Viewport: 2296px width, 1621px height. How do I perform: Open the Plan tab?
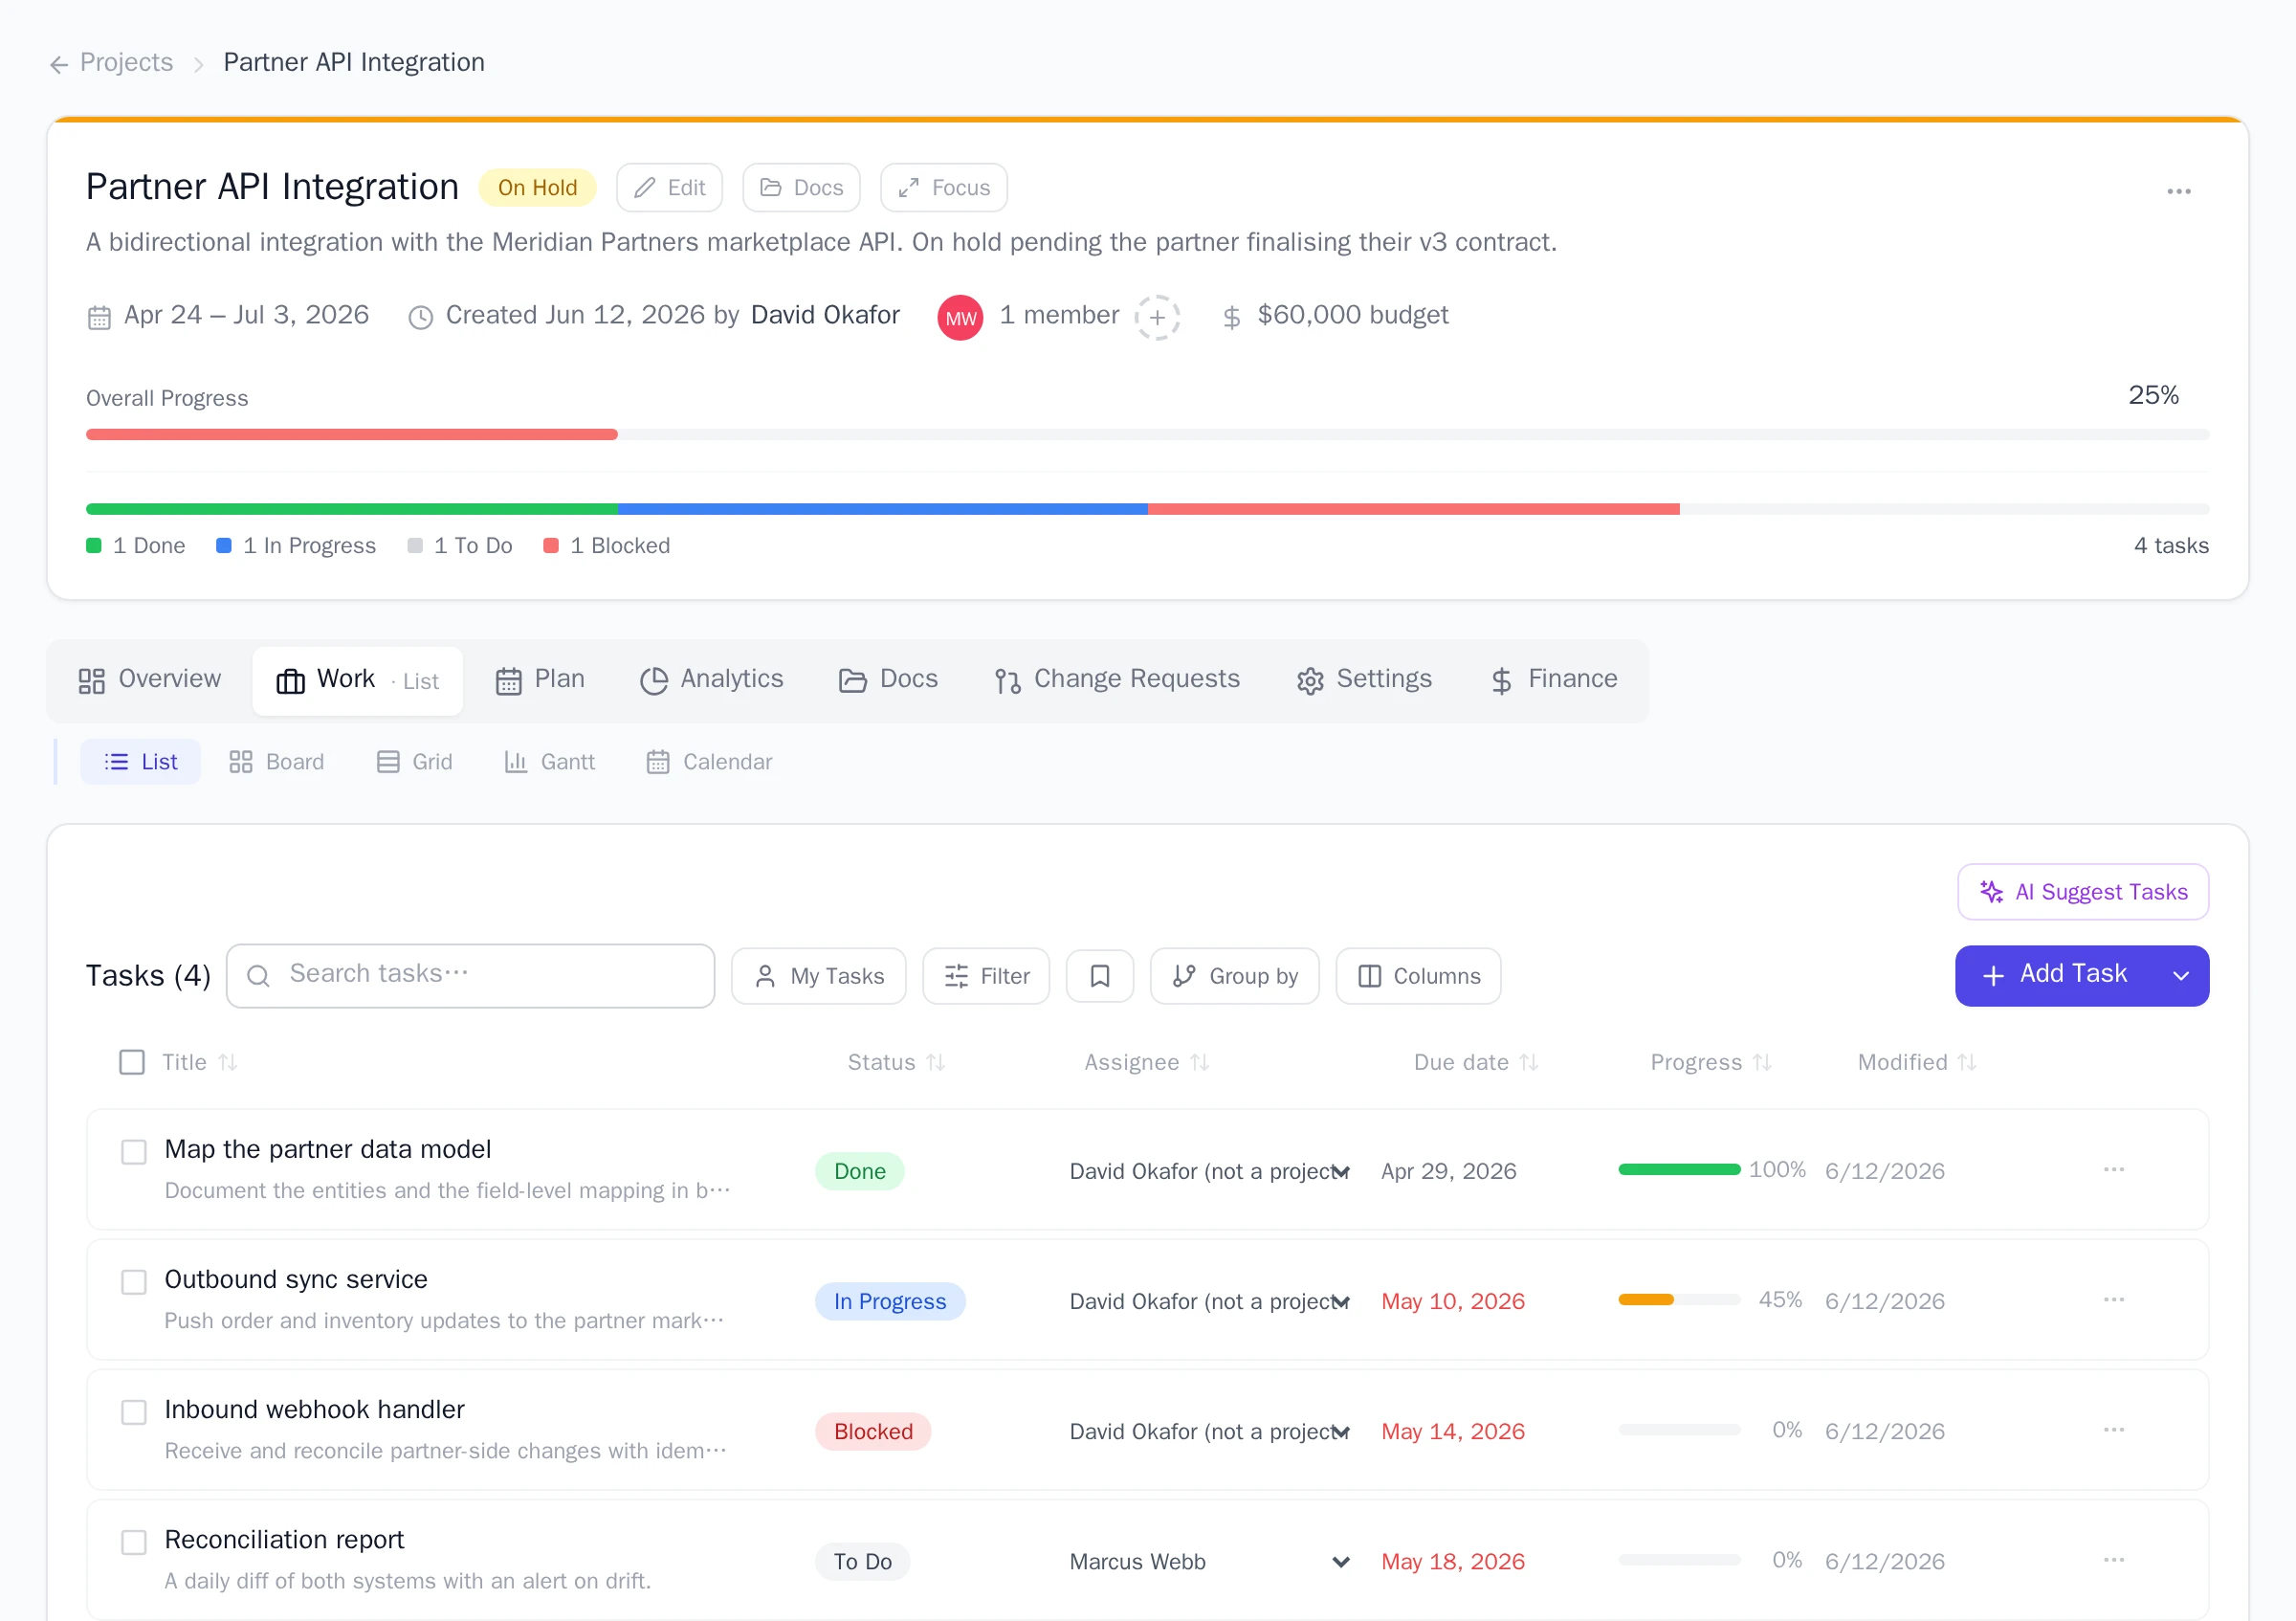[x=540, y=680]
